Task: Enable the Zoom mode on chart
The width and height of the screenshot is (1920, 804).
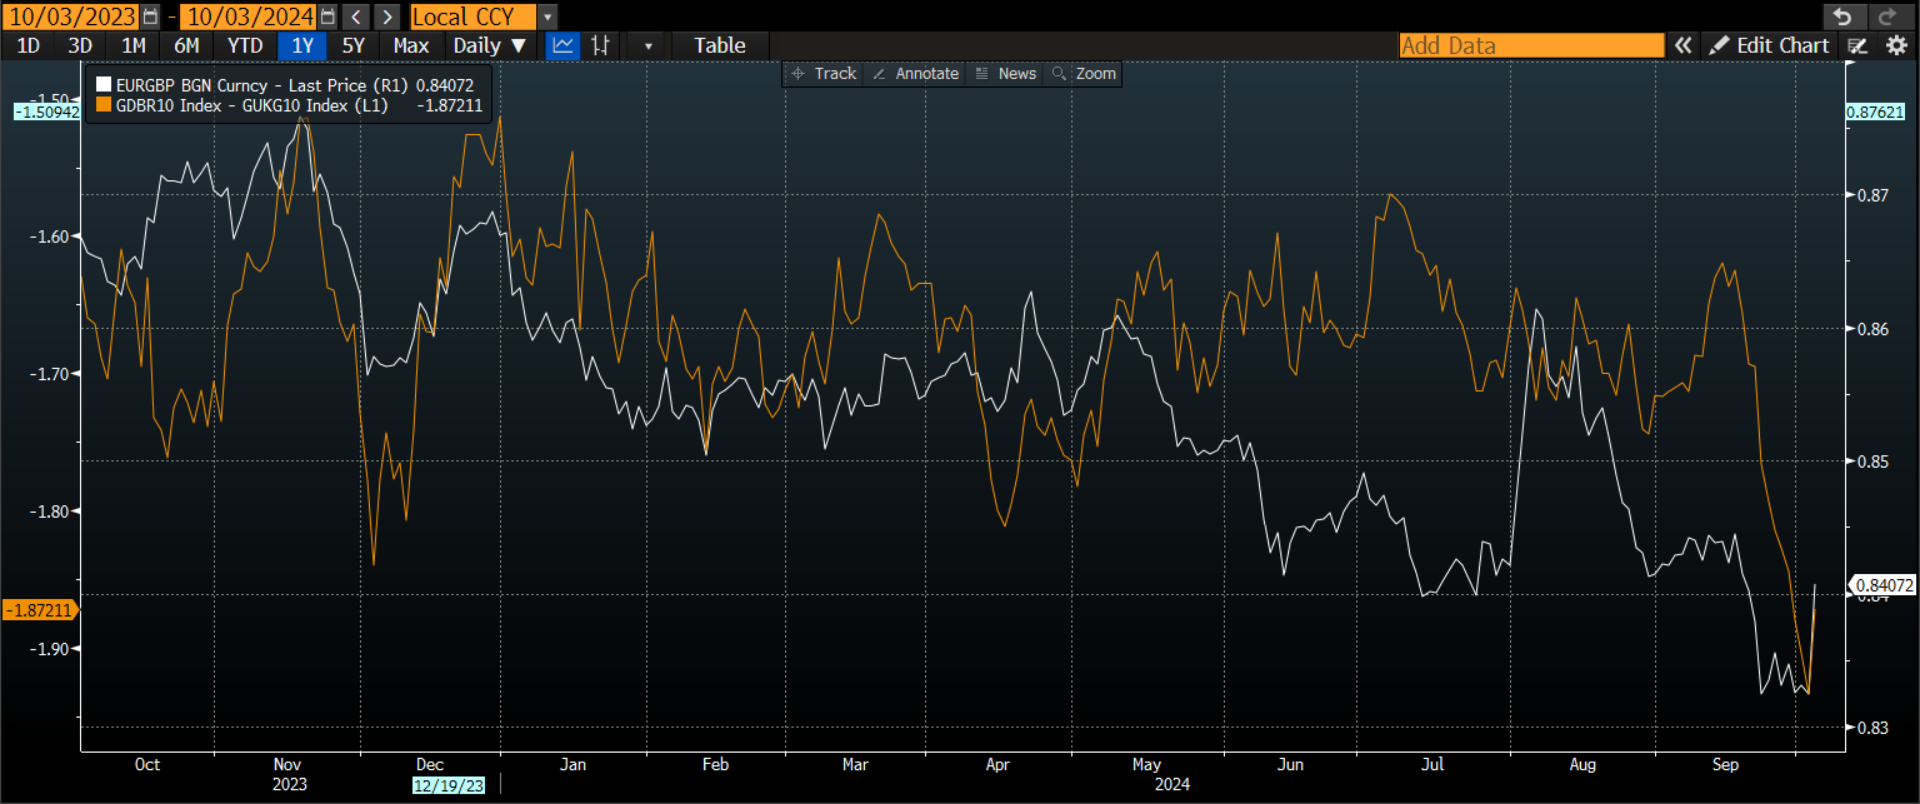Action: coord(1084,73)
